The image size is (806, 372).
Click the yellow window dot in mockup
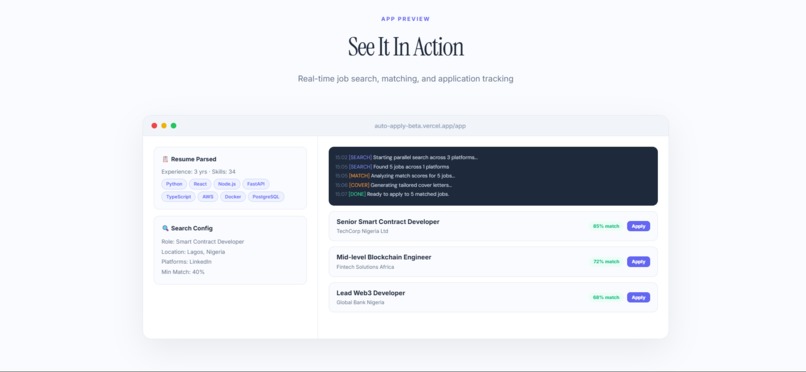tap(164, 125)
